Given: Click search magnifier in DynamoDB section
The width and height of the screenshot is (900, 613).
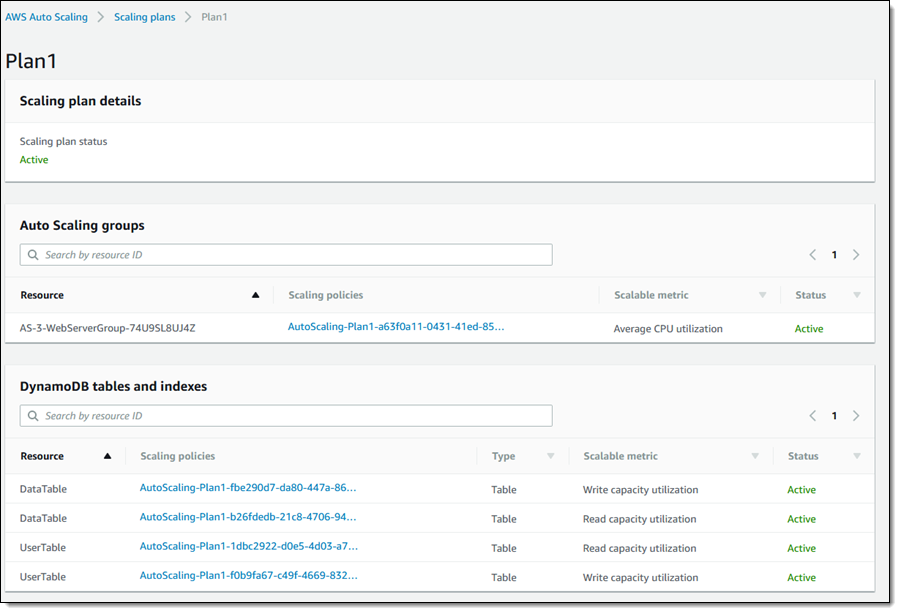Looking at the screenshot, I should tap(33, 416).
